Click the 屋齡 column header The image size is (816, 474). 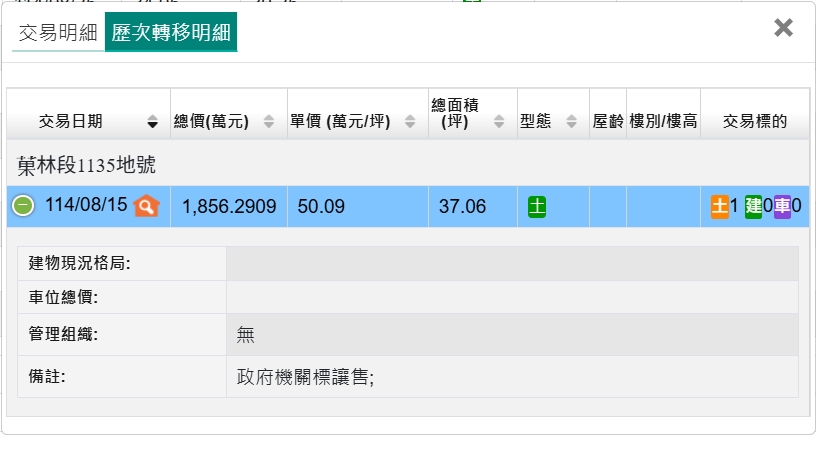[x=607, y=122]
